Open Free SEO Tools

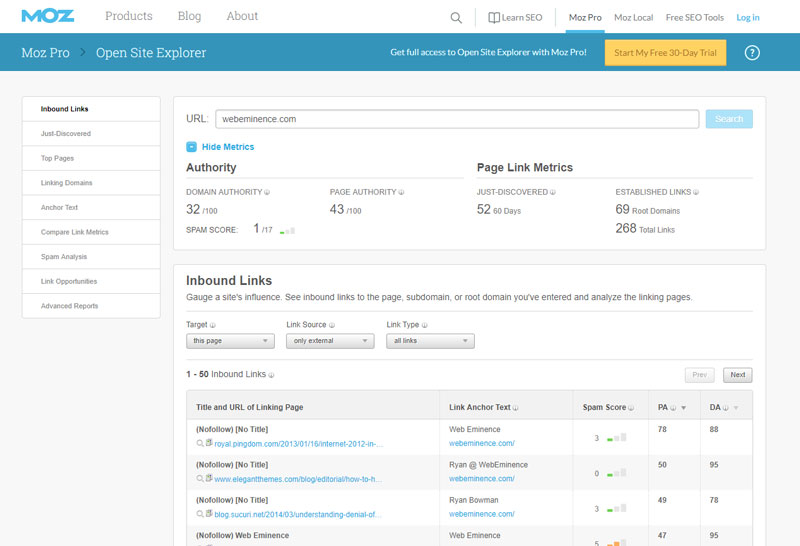(x=694, y=18)
